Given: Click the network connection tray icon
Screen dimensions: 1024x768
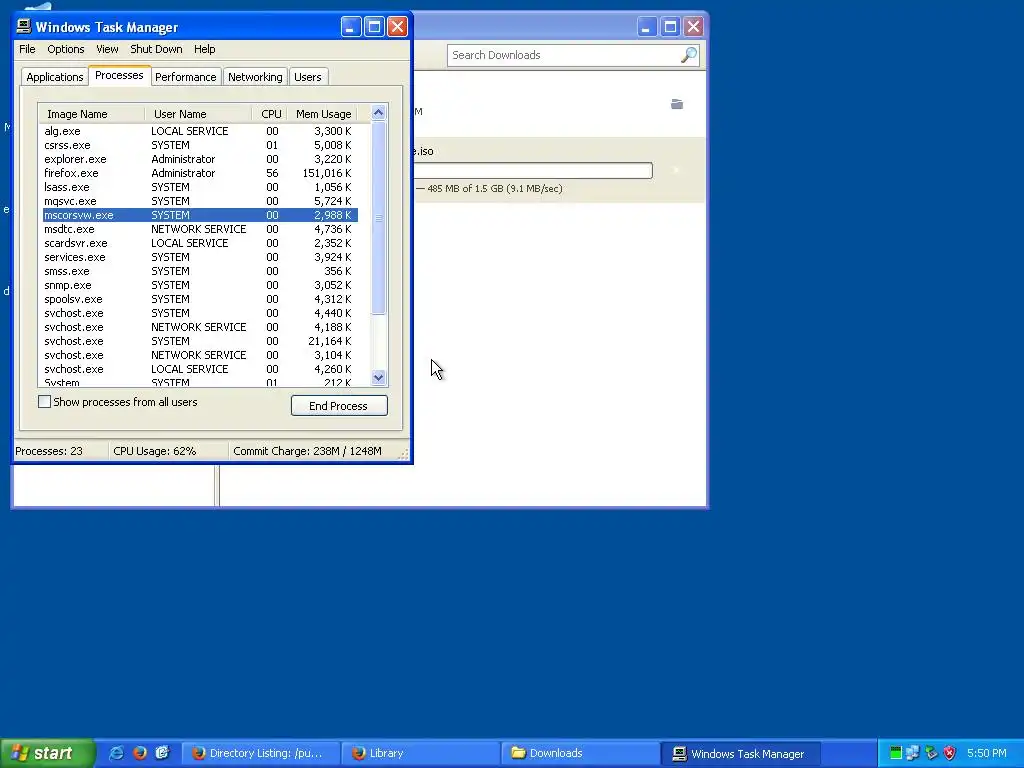Looking at the screenshot, I should tap(913, 753).
